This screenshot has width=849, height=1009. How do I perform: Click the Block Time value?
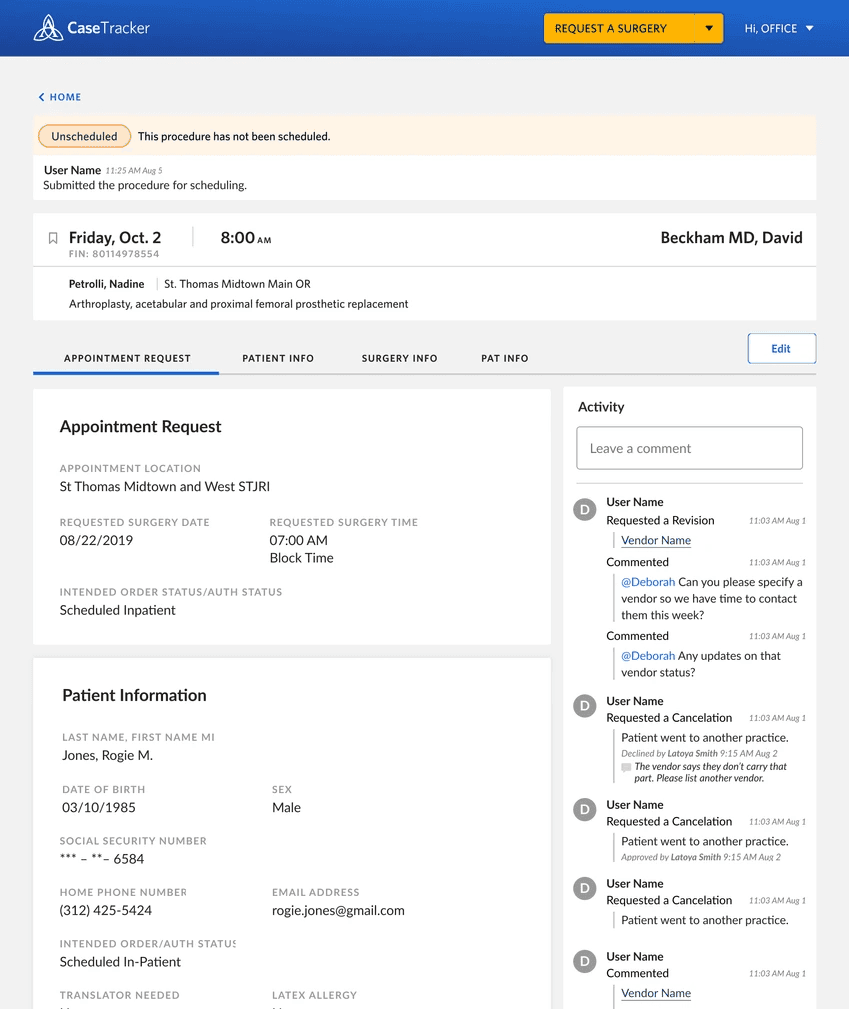click(301, 559)
